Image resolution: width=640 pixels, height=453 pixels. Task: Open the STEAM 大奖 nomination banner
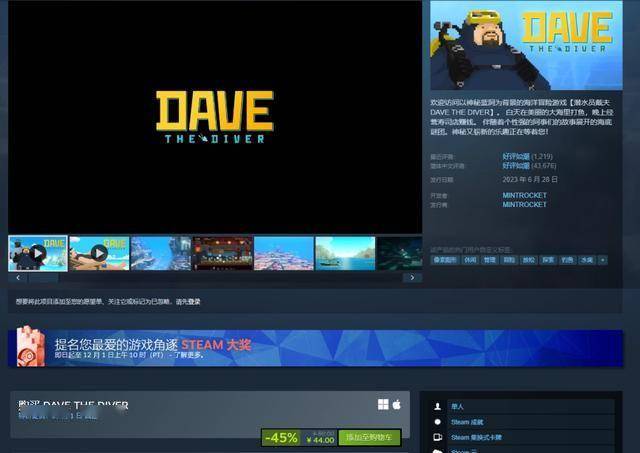click(320, 348)
